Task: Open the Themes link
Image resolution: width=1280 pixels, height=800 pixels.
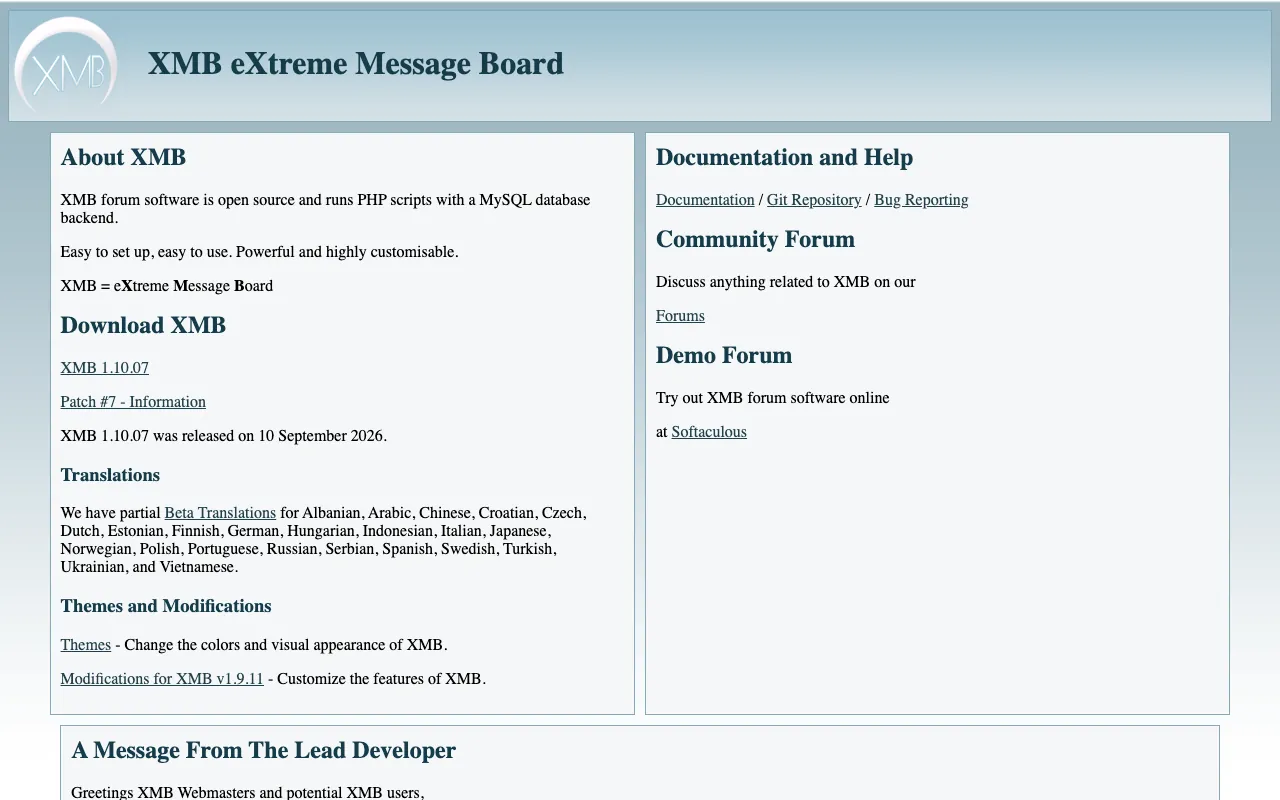Action: 85,645
